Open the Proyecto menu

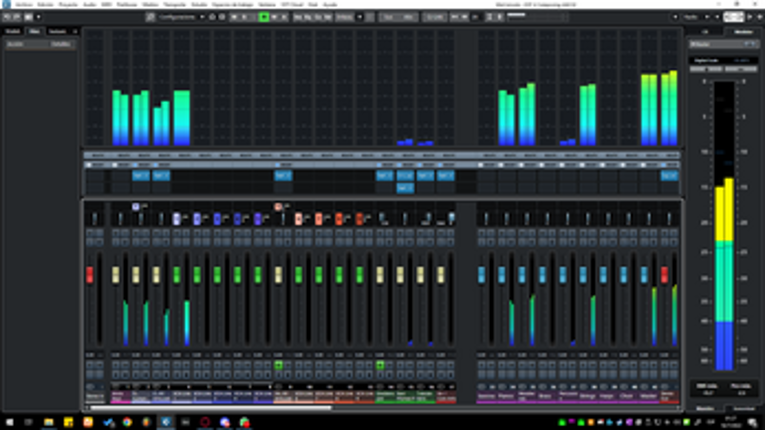tap(68, 4)
